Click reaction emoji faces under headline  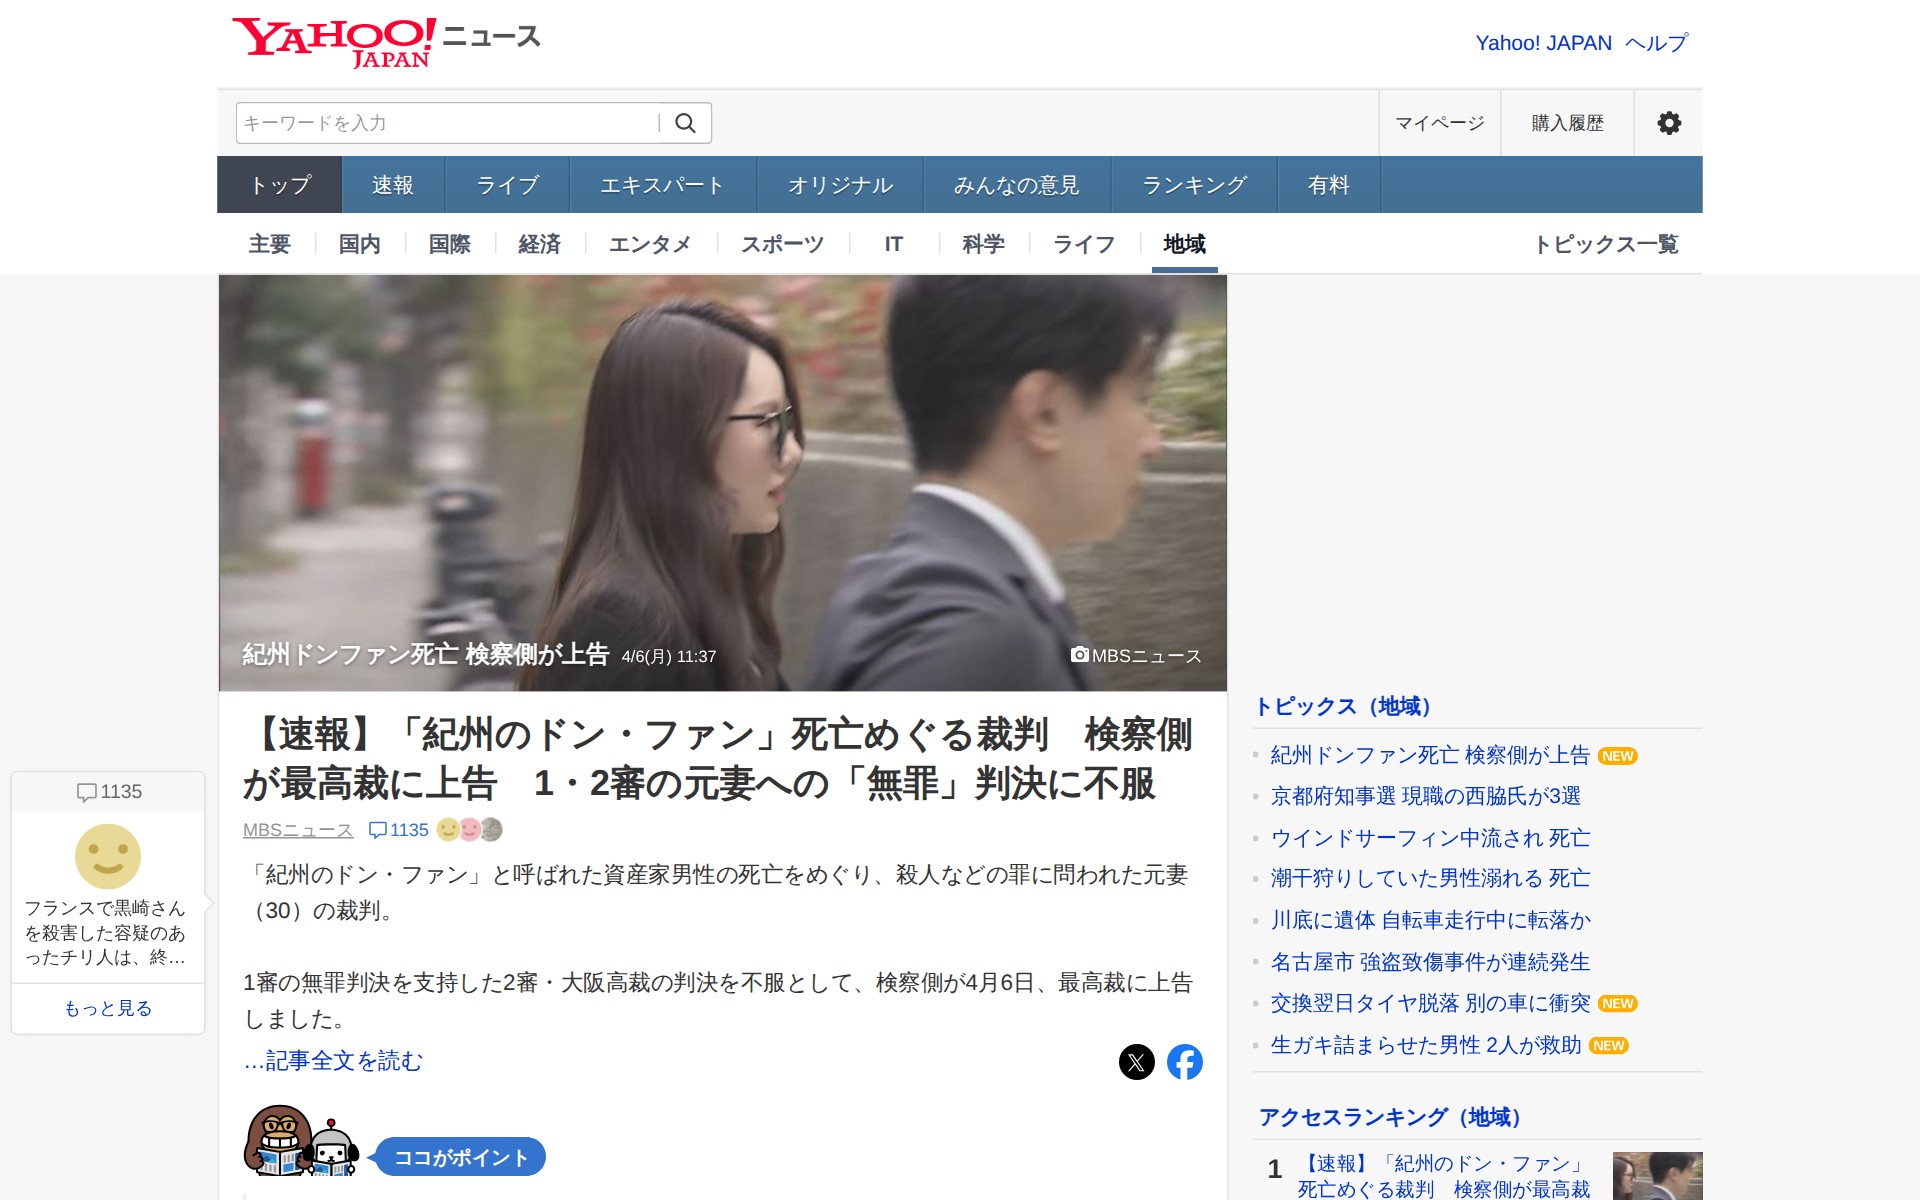pos(470,830)
